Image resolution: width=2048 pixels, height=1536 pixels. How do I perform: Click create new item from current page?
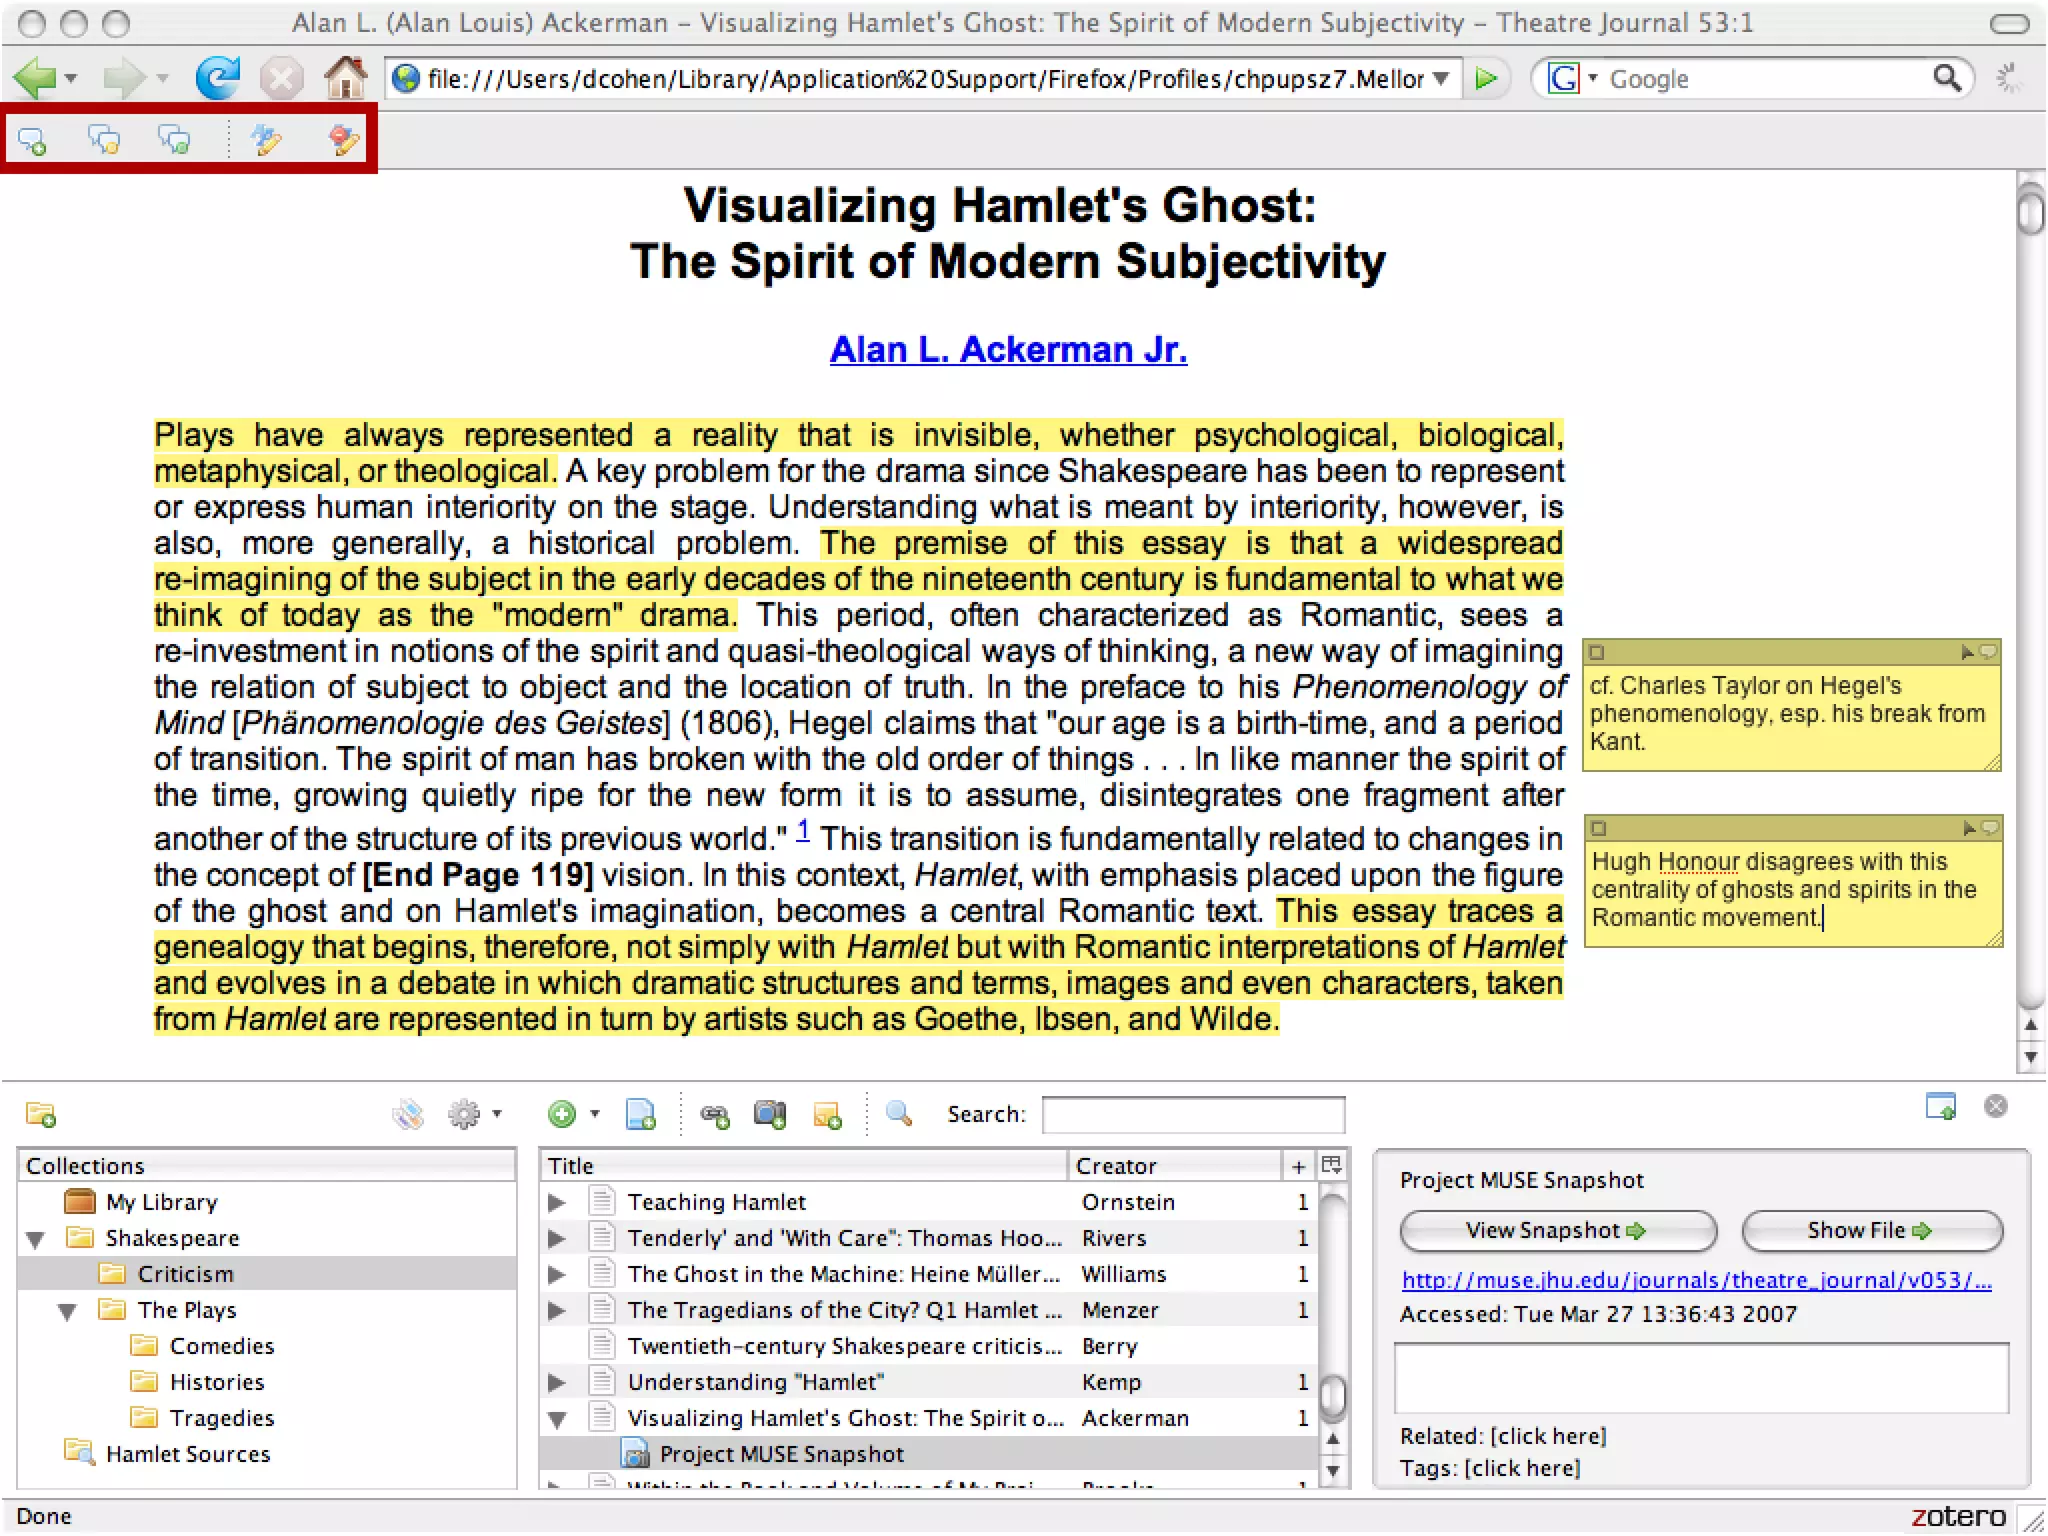pos(640,1114)
